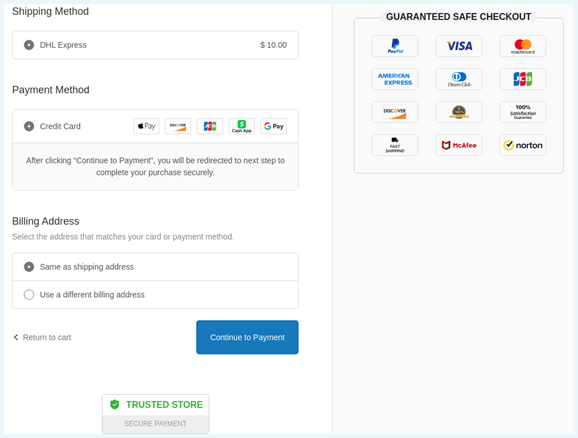Click the PayPal badge in safe checkout
Image resolution: width=578 pixels, height=438 pixels.
tap(394, 46)
